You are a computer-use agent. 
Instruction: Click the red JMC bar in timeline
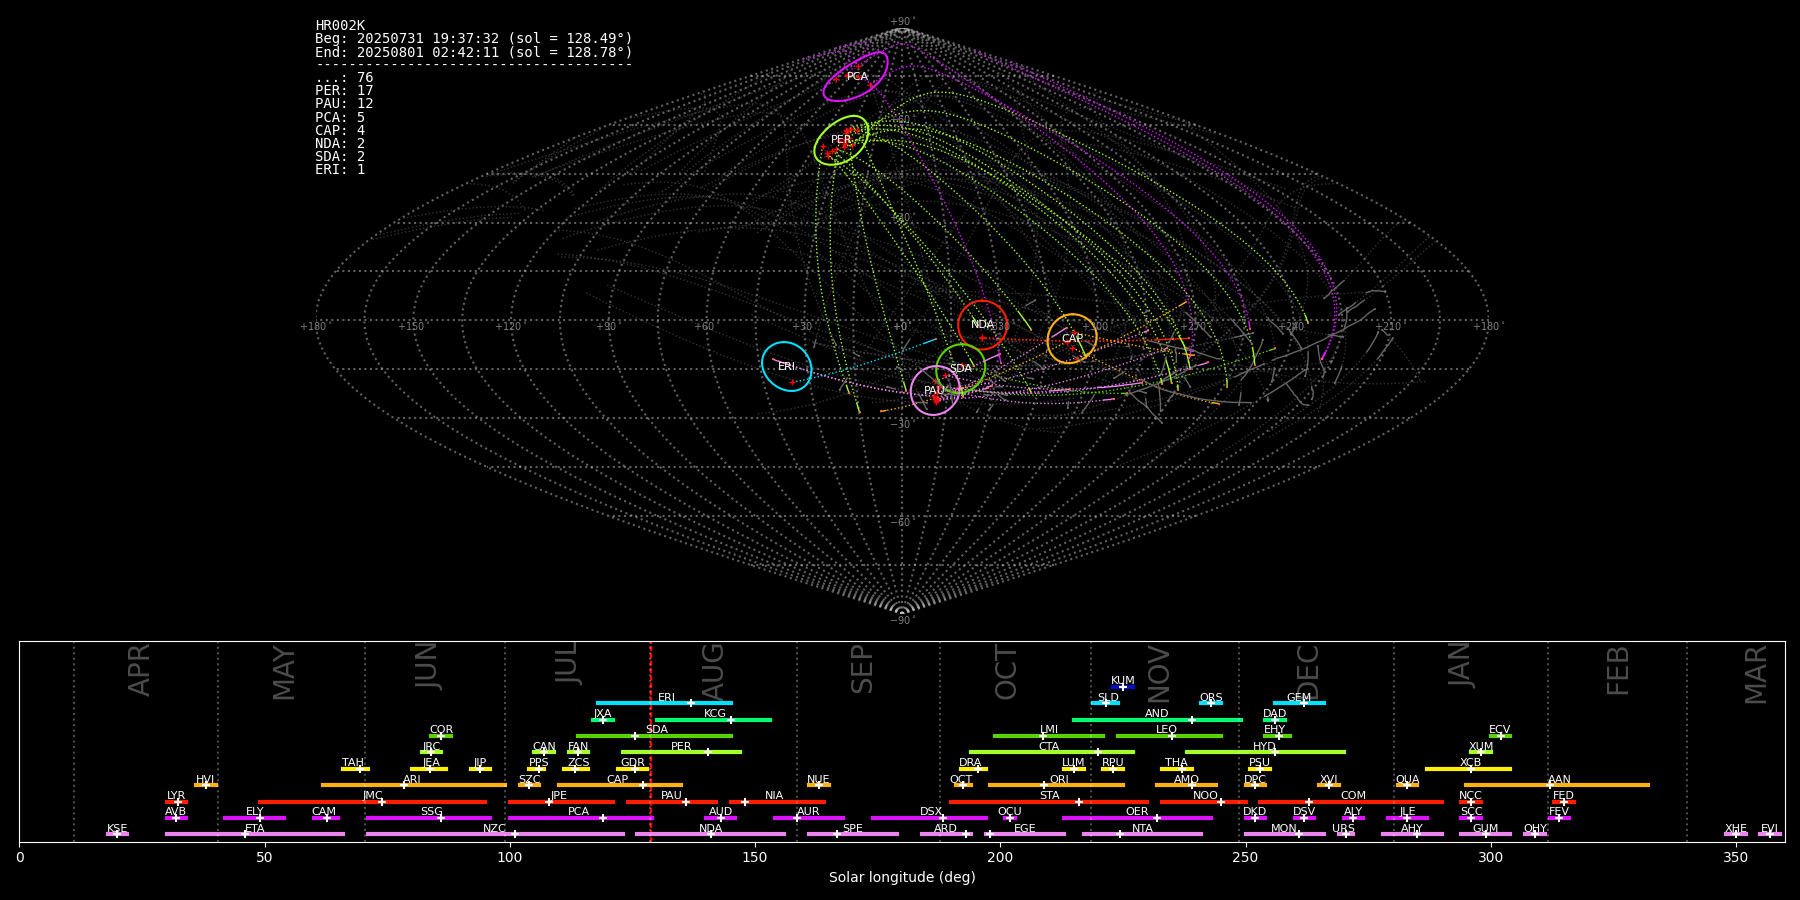point(372,801)
